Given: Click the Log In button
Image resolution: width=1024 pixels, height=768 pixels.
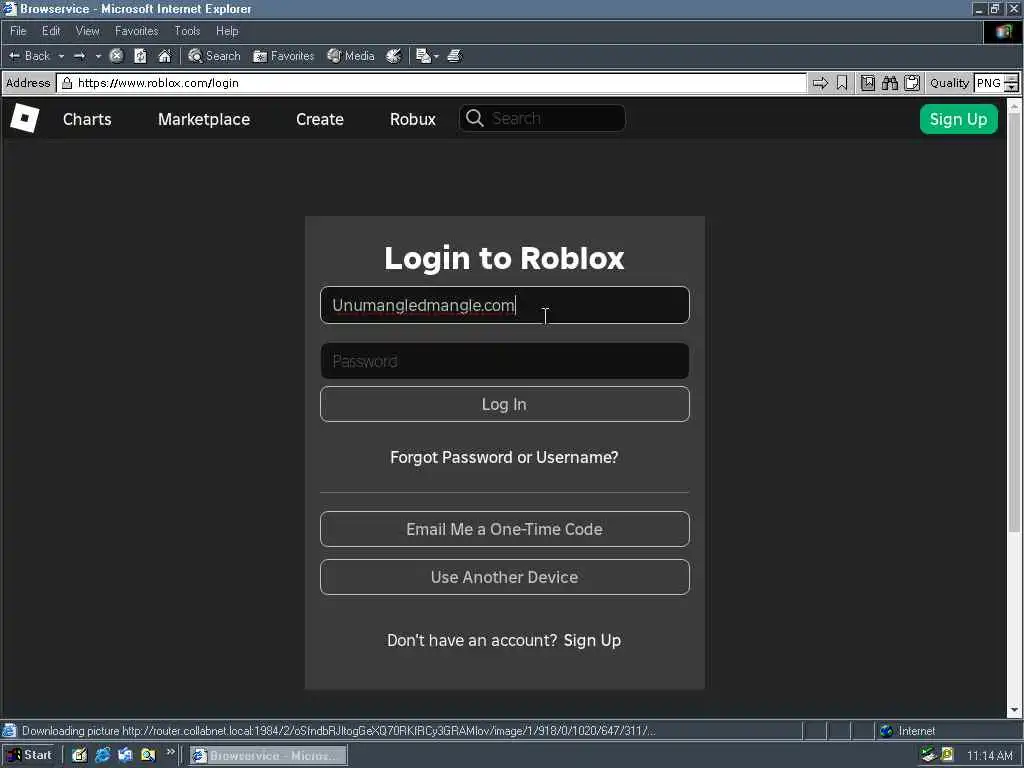Looking at the screenshot, I should pyautogui.click(x=505, y=404).
